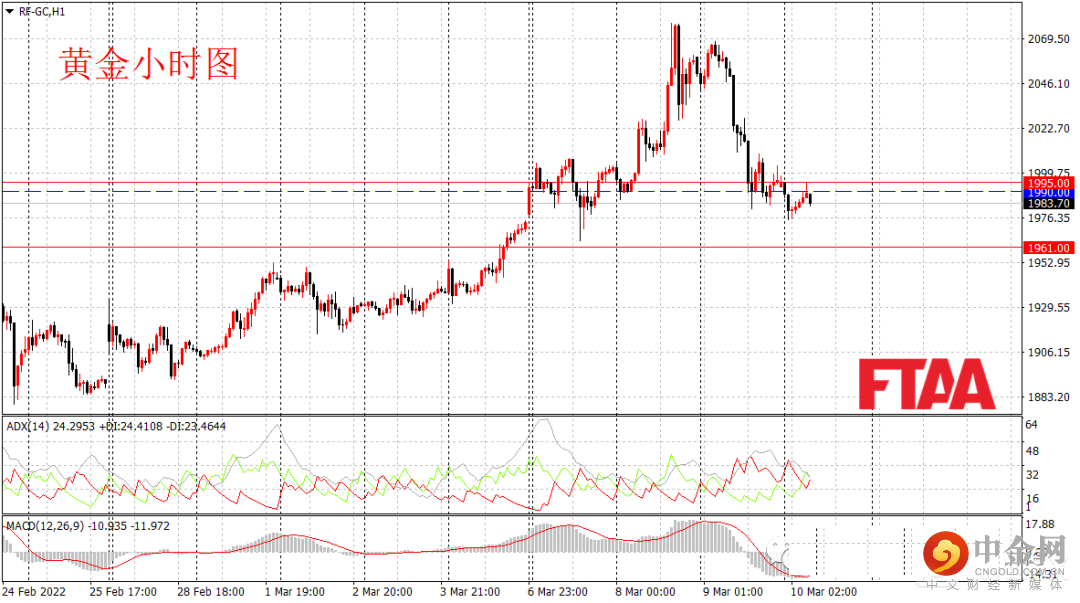Image resolution: width=1080 pixels, height=603 pixels.
Task: Click the 6 Mar 23:00 time label
Action: [558, 591]
